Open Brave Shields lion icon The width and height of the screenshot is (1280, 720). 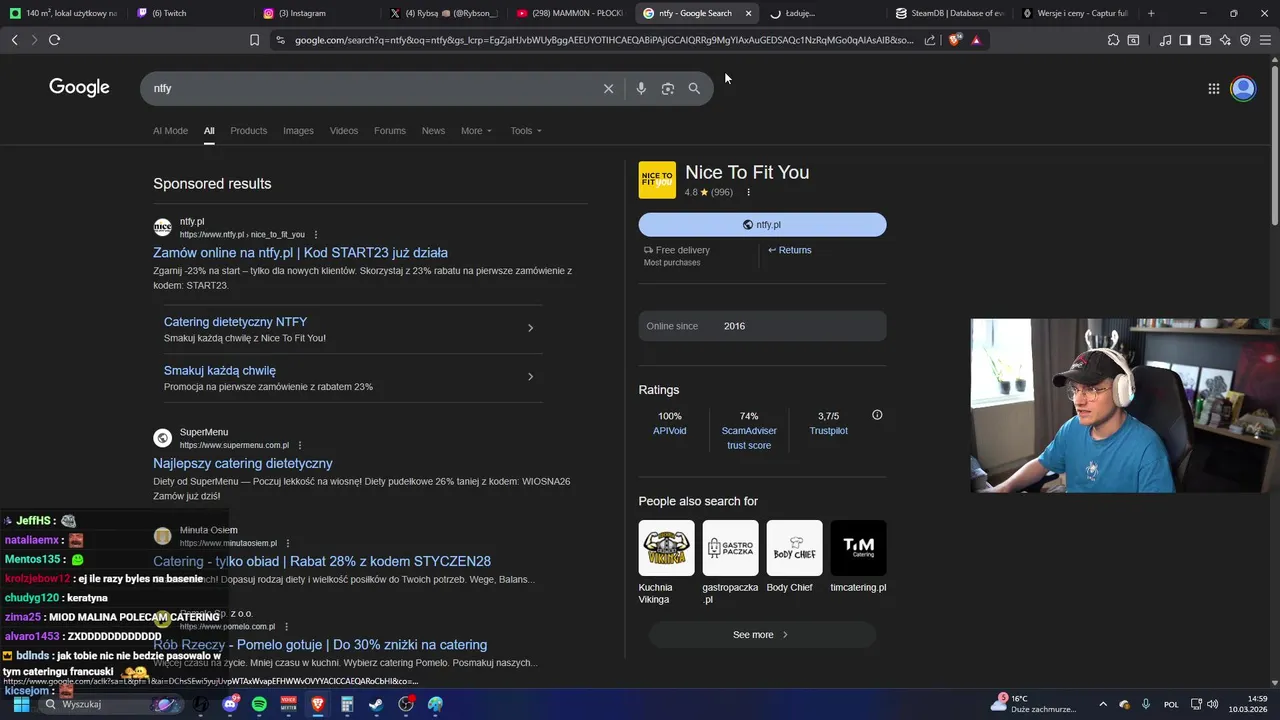coord(955,40)
